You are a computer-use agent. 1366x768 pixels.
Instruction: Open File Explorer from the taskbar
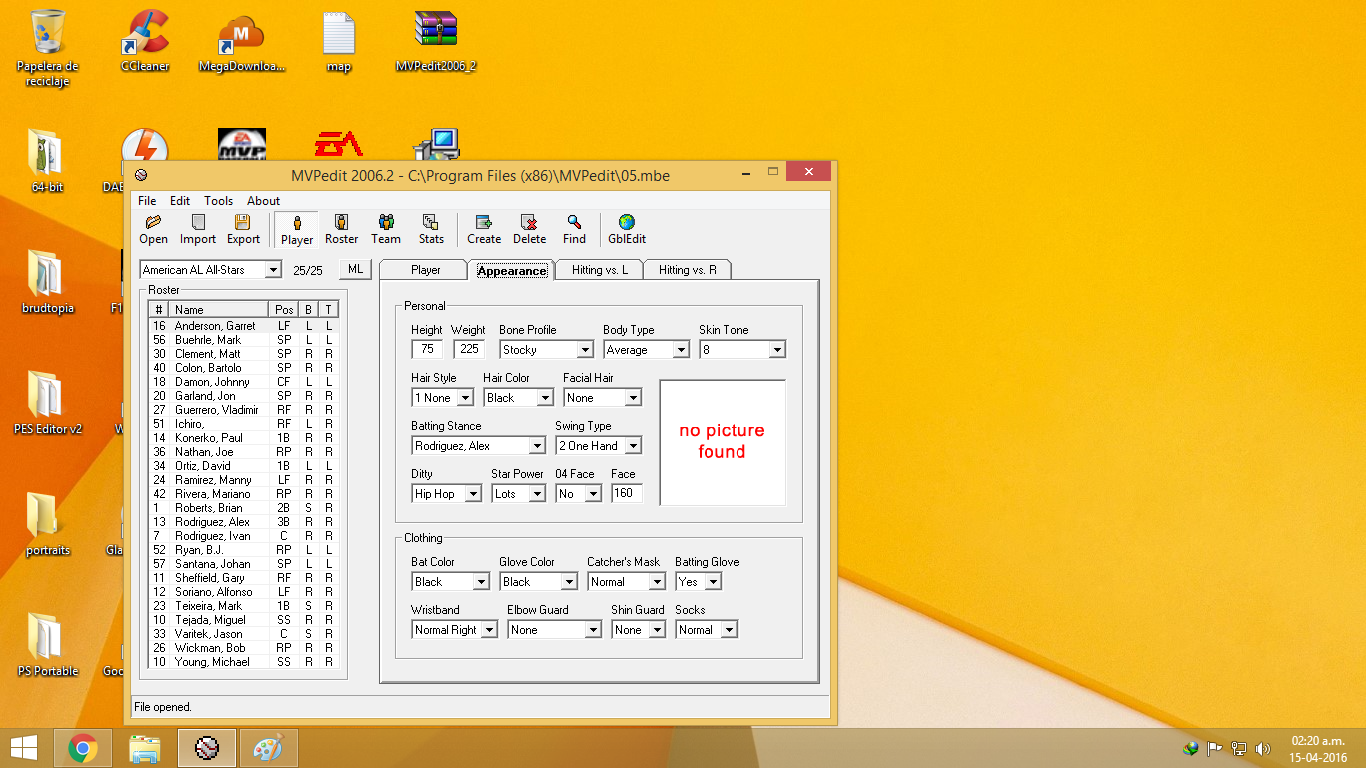(x=145, y=748)
